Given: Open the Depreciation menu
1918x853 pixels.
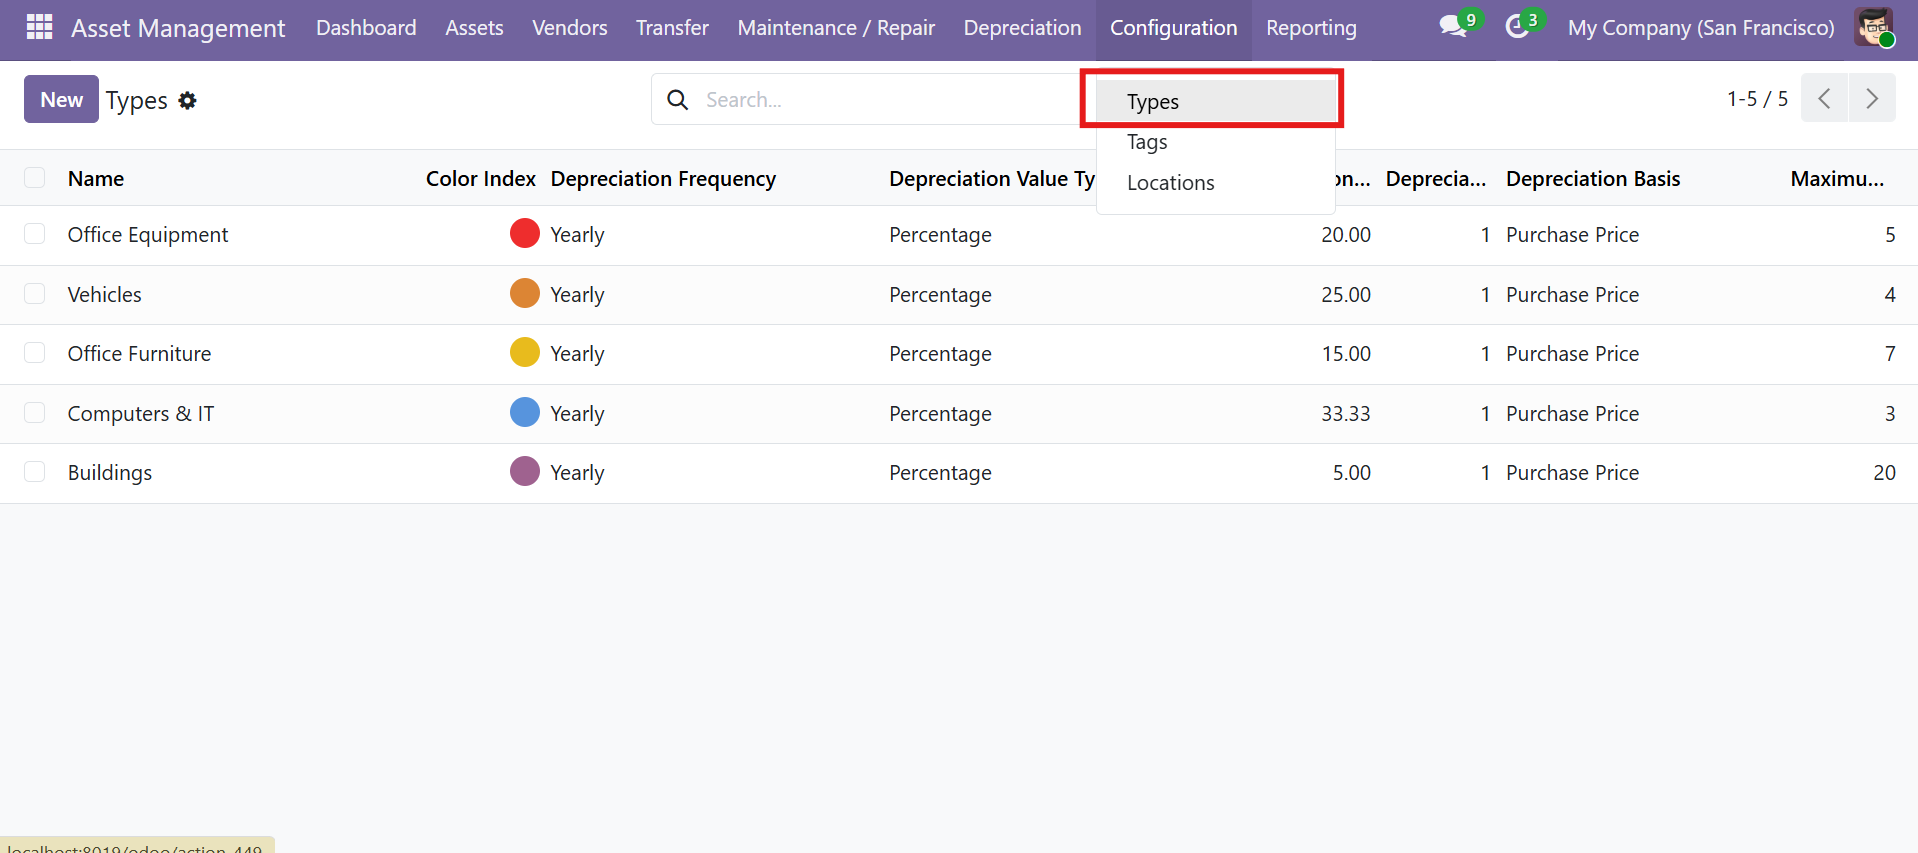Looking at the screenshot, I should click(1022, 28).
